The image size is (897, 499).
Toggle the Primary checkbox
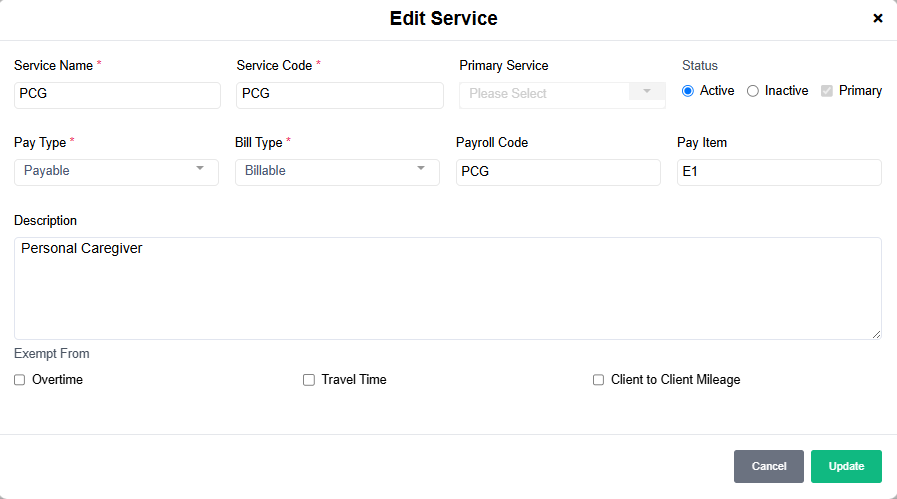(826, 91)
